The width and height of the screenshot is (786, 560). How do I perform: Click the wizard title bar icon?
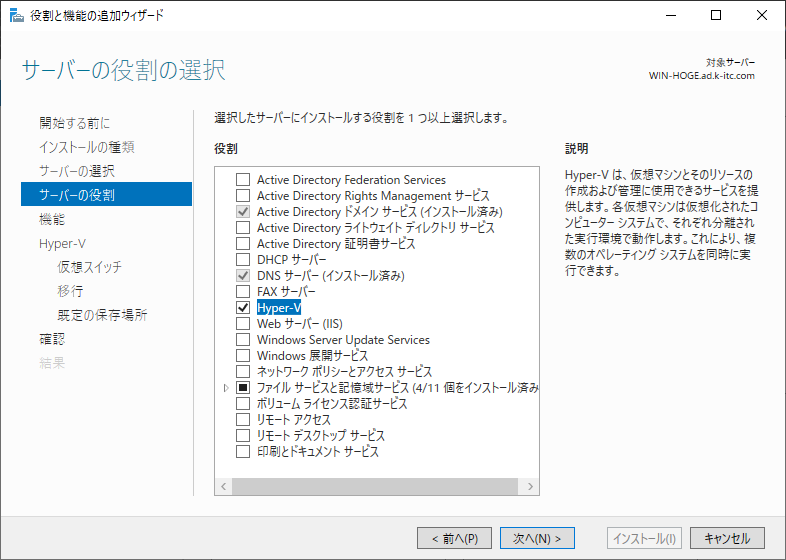(17, 16)
